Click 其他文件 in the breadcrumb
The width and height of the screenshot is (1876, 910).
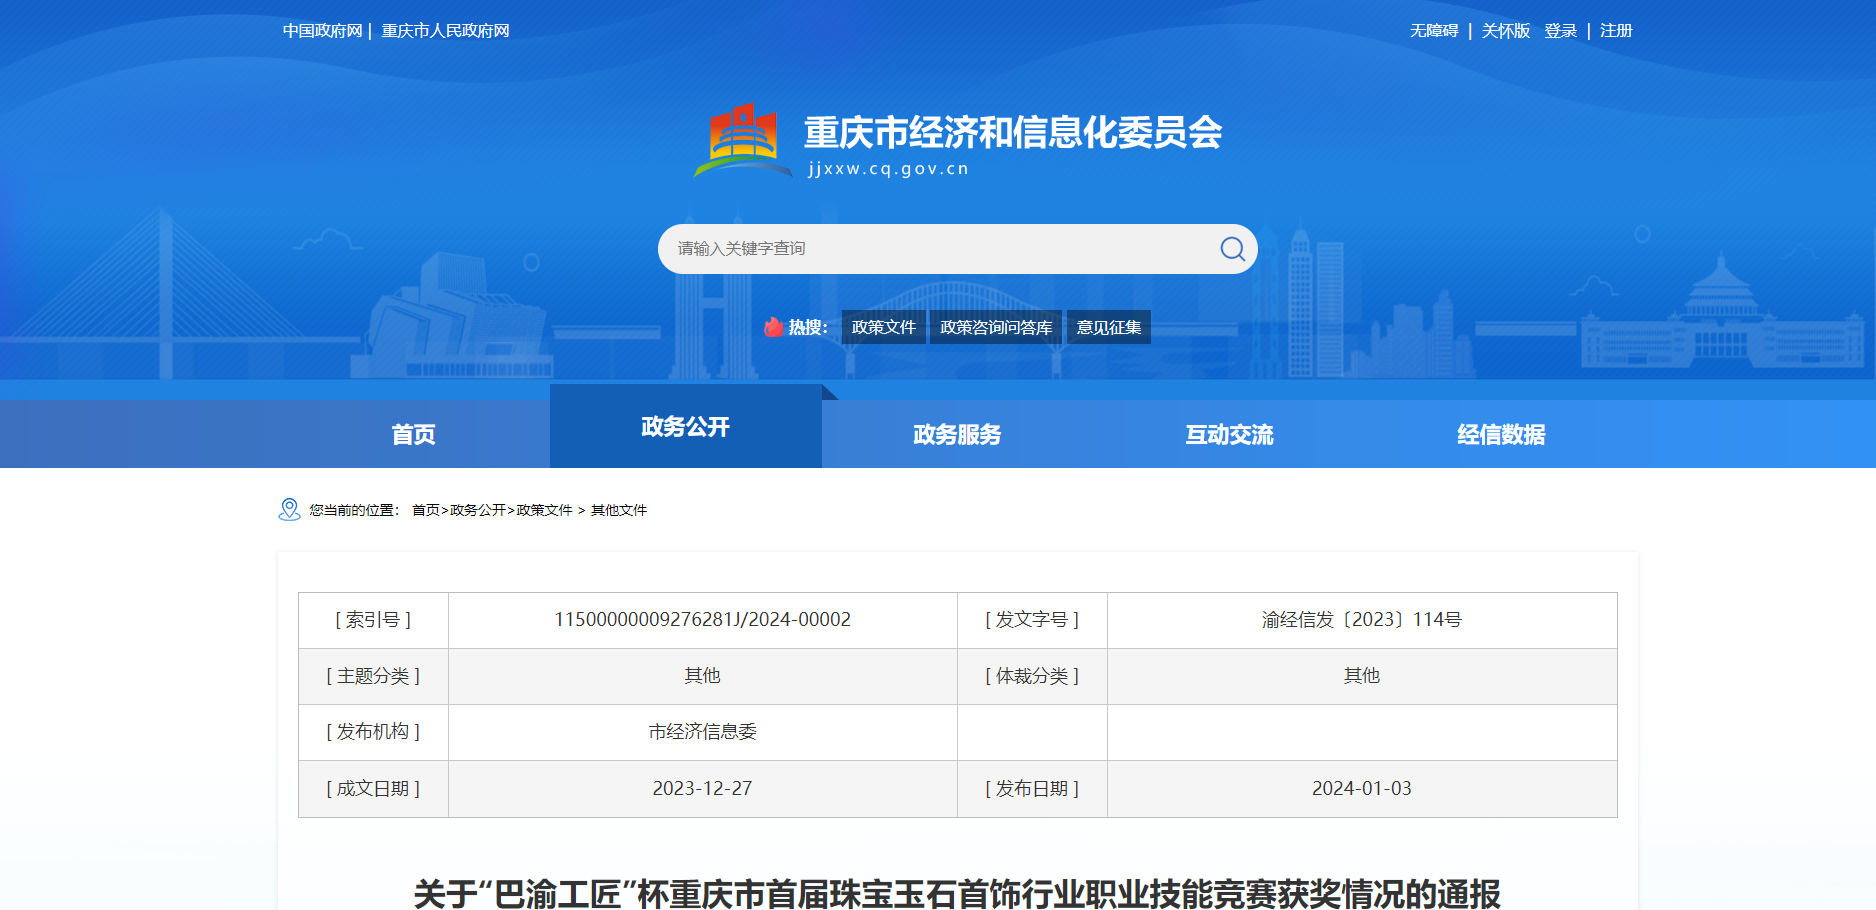619,510
